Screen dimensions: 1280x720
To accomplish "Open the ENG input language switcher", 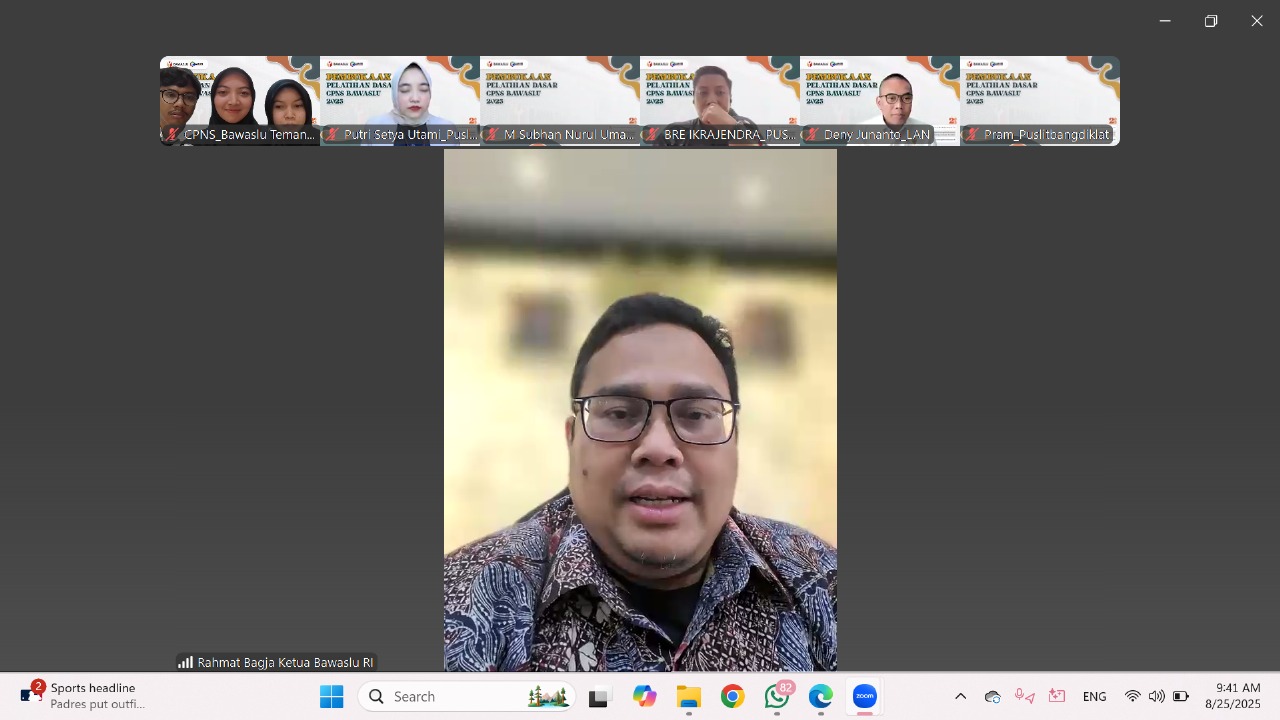I will point(1094,696).
